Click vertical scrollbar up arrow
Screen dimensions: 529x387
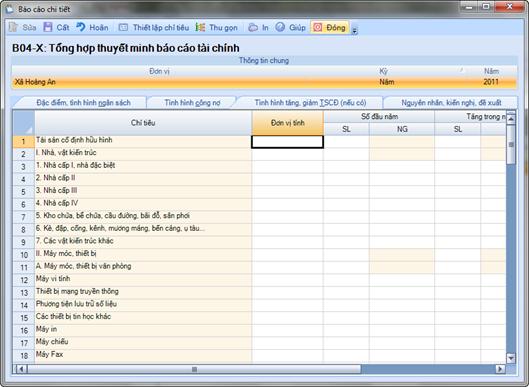(511, 119)
